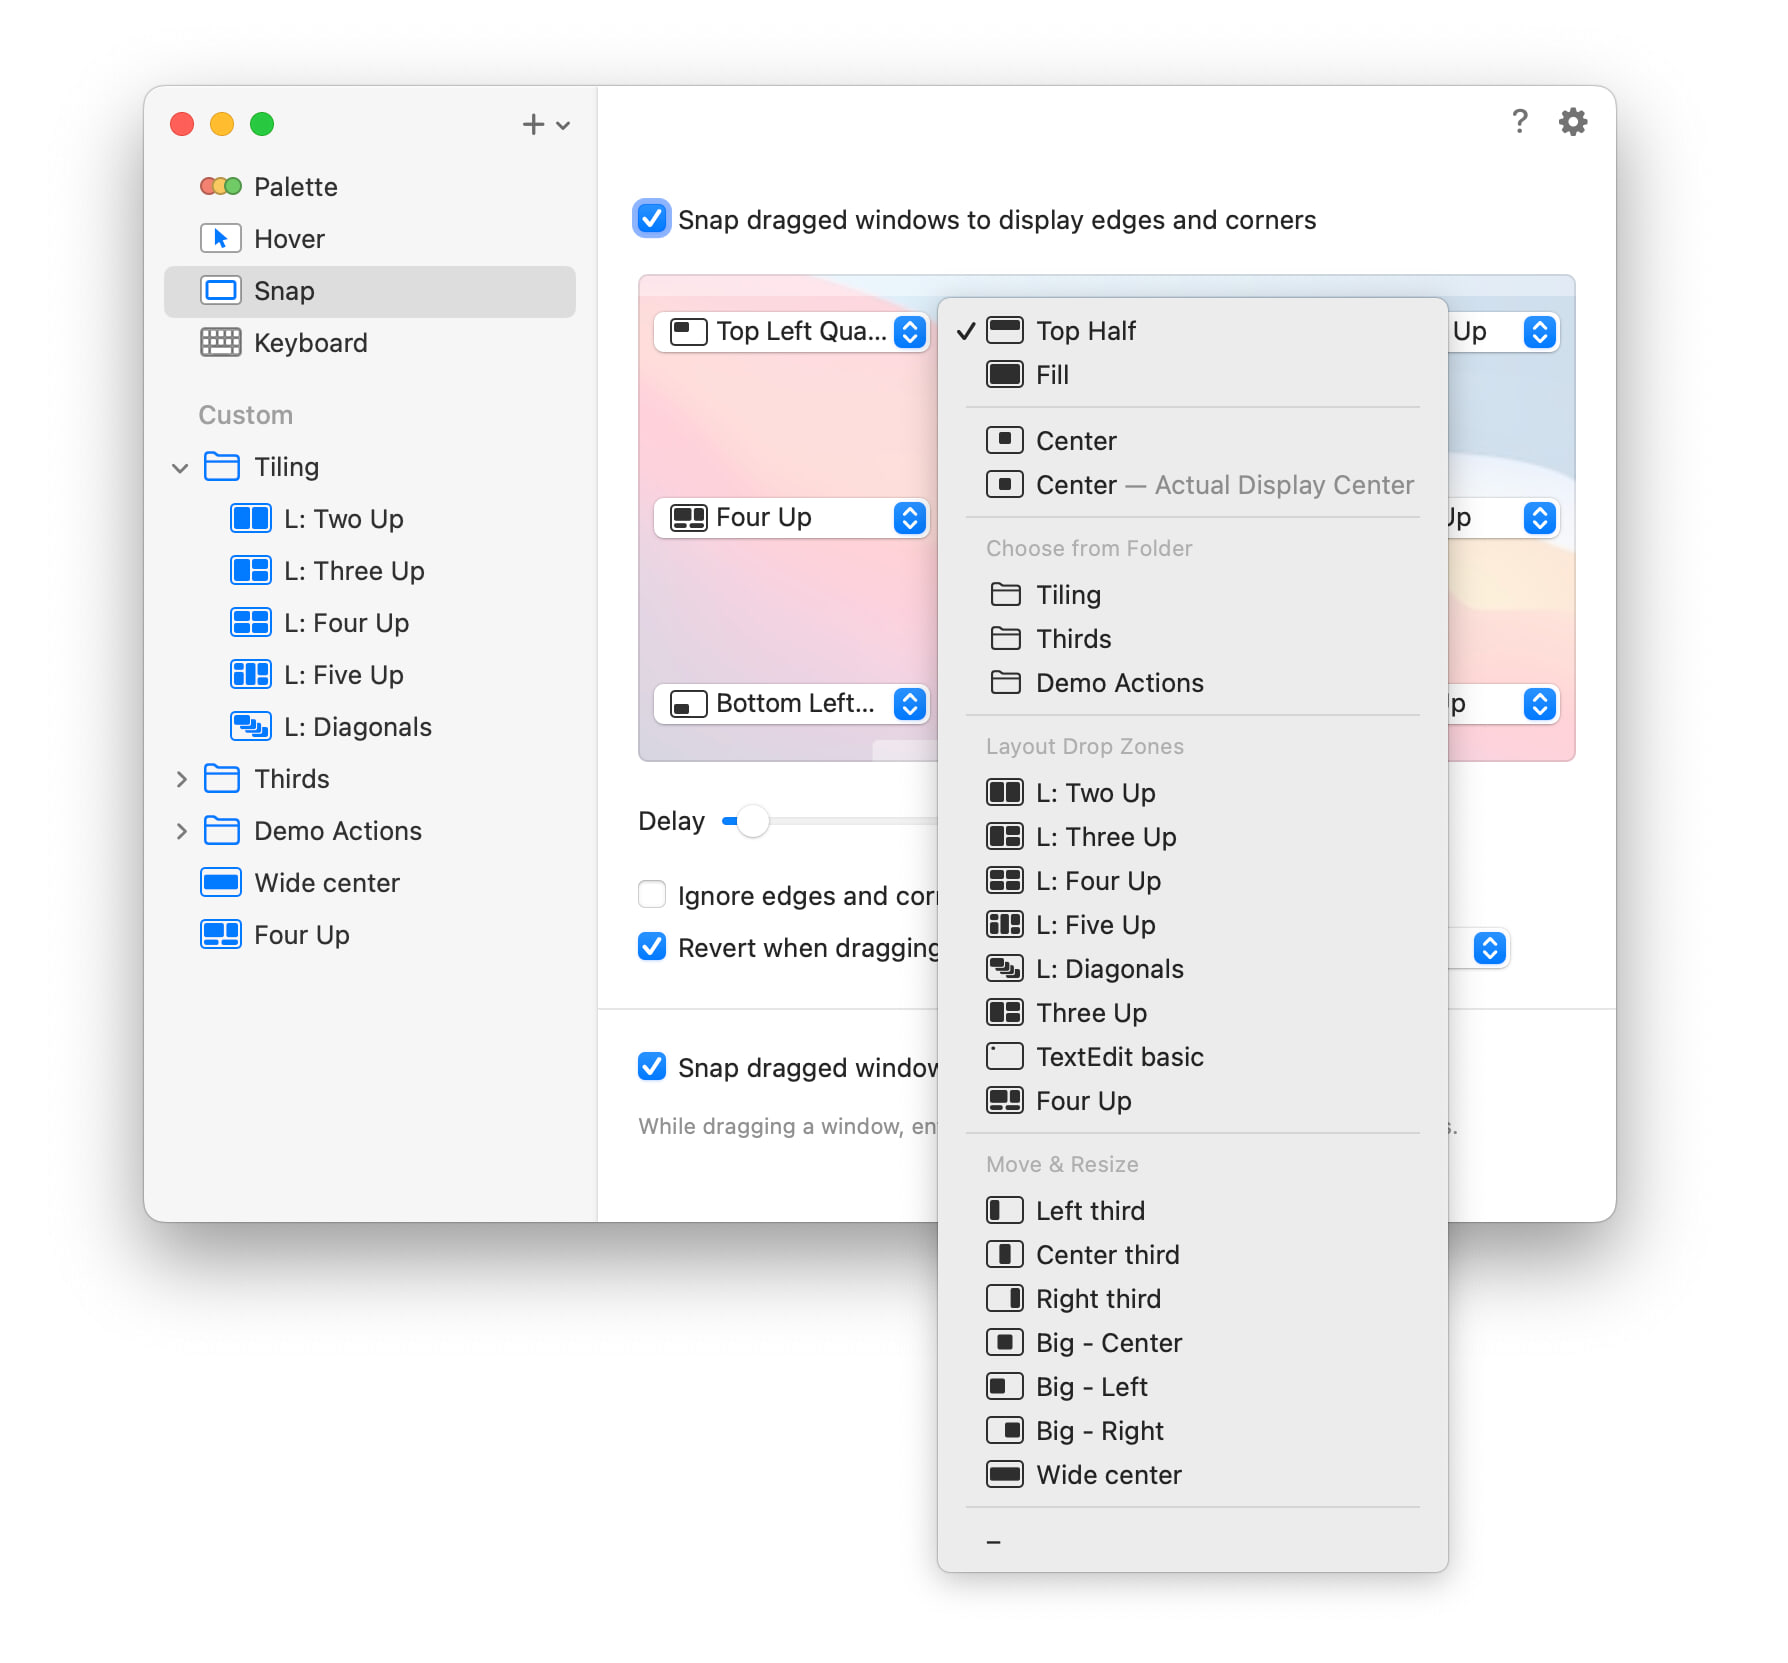Pick Big - Right from the menu
The height and width of the screenshot is (1663, 1788).
tap(1099, 1431)
